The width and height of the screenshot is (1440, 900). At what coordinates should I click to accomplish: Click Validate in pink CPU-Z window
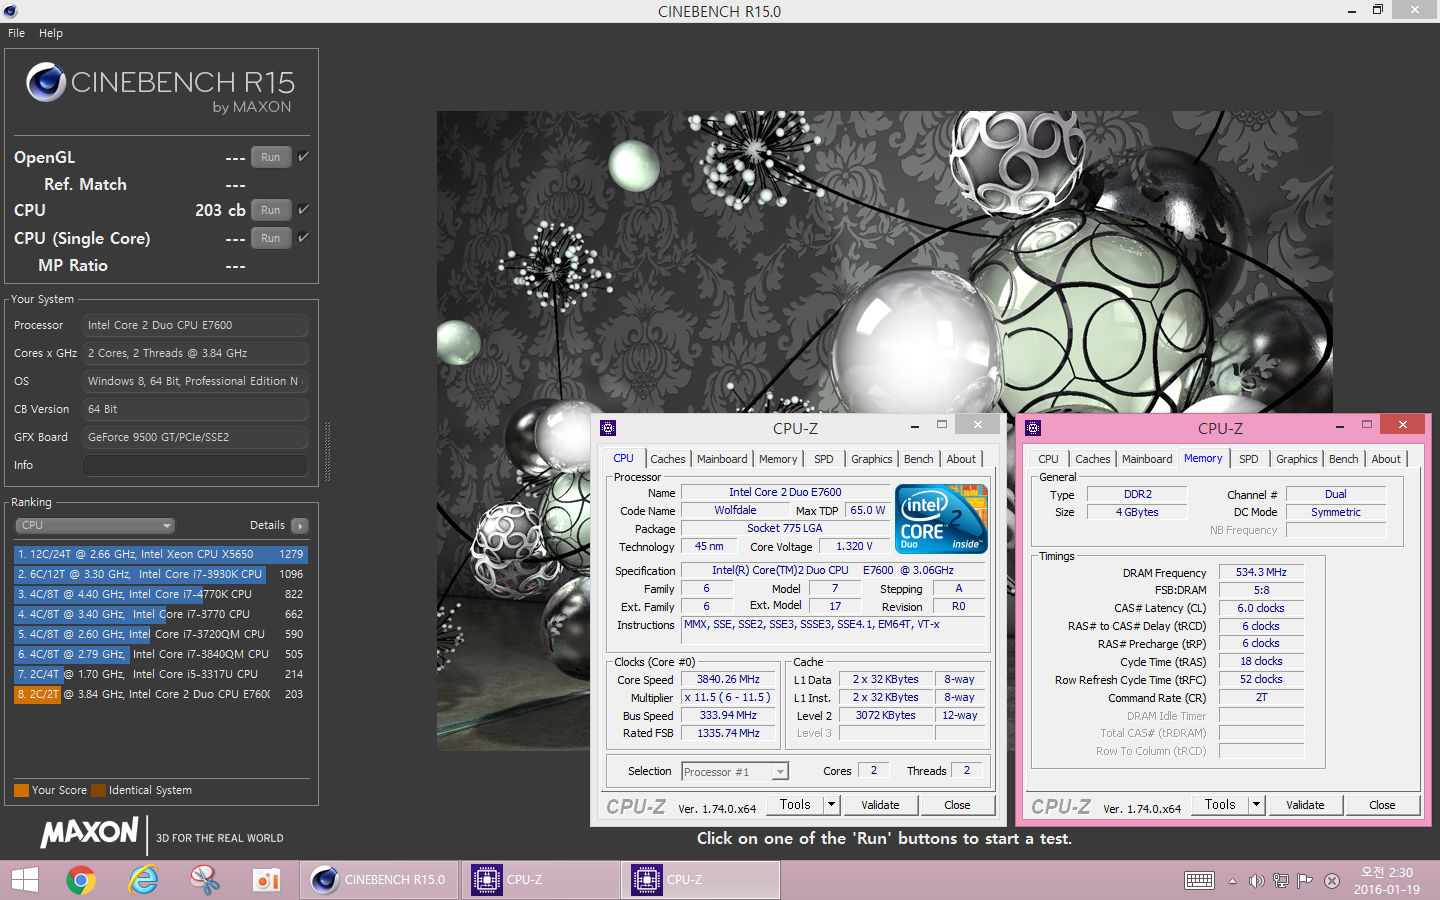click(x=1305, y=805)
